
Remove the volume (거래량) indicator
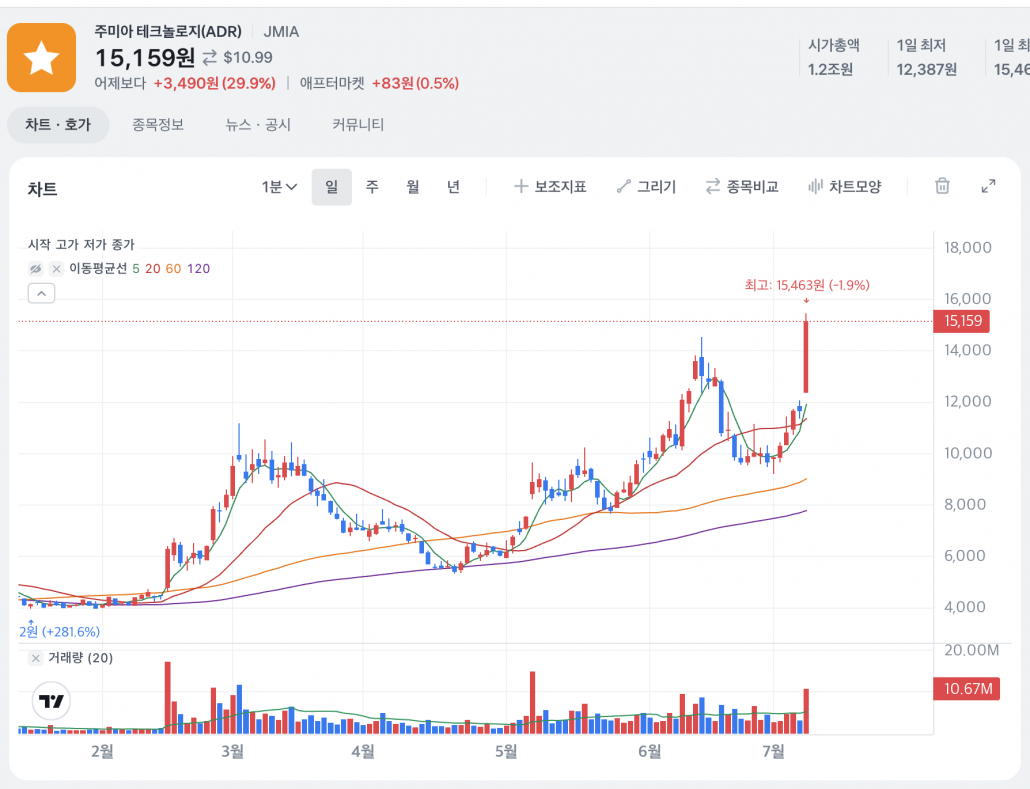(x=35, y=658)
